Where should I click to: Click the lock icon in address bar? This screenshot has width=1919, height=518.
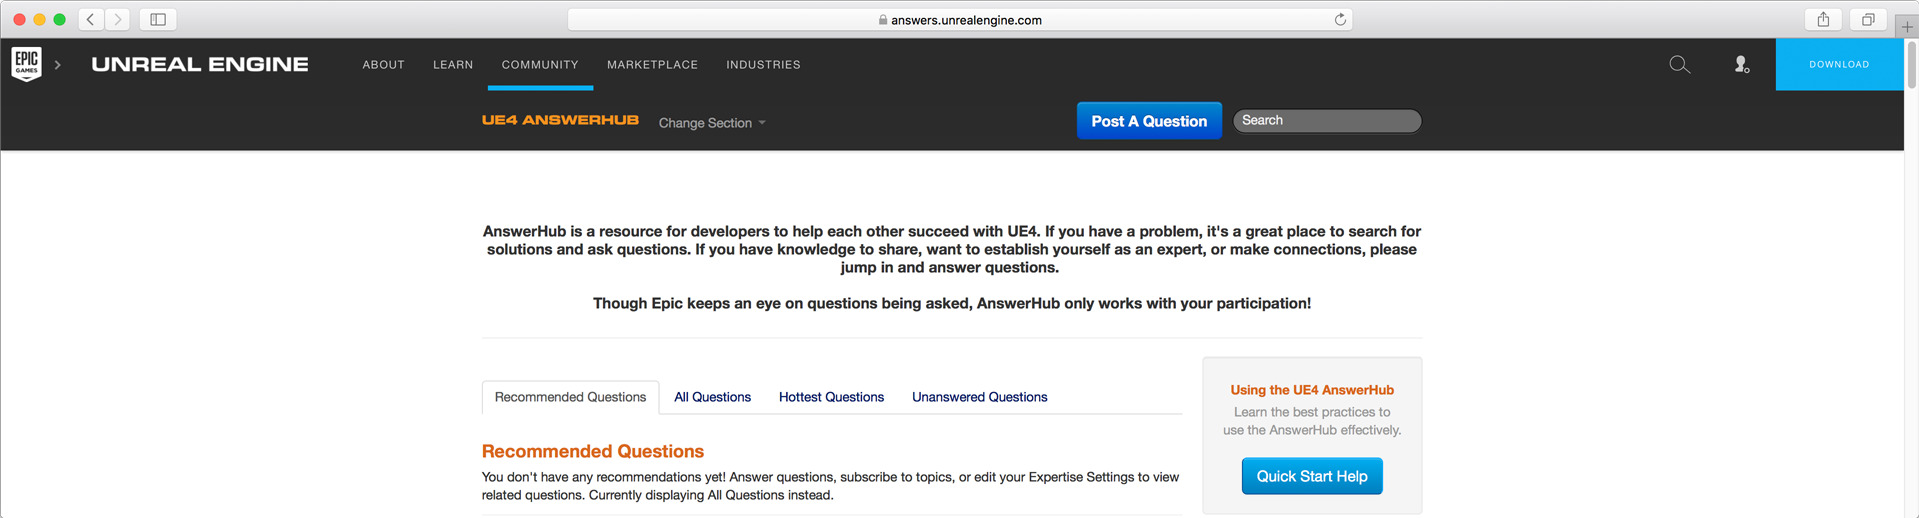[x=883, y=20]
